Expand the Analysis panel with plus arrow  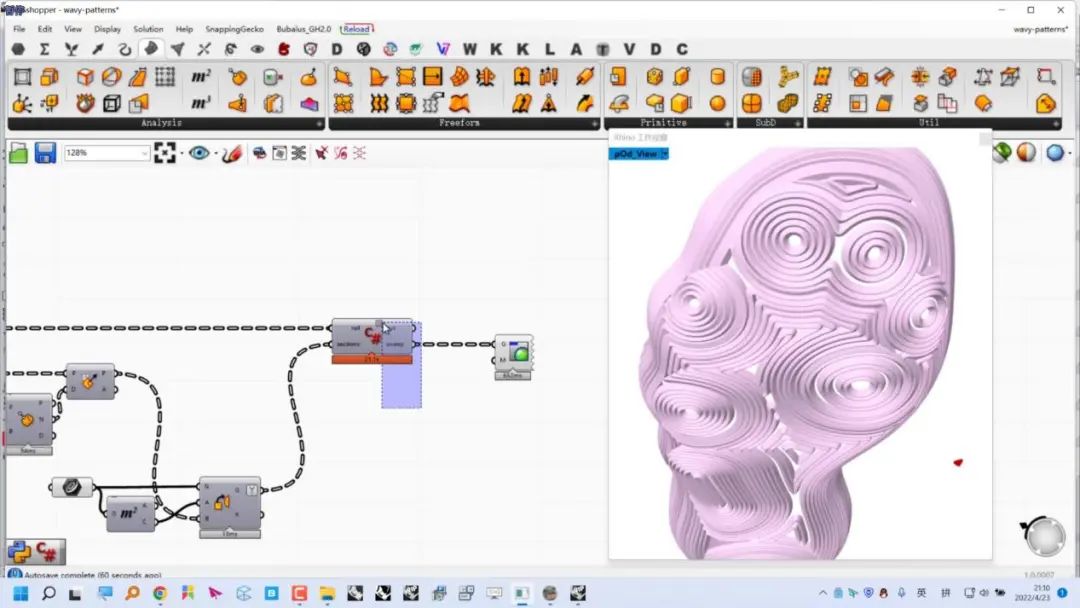pos(319,123)
